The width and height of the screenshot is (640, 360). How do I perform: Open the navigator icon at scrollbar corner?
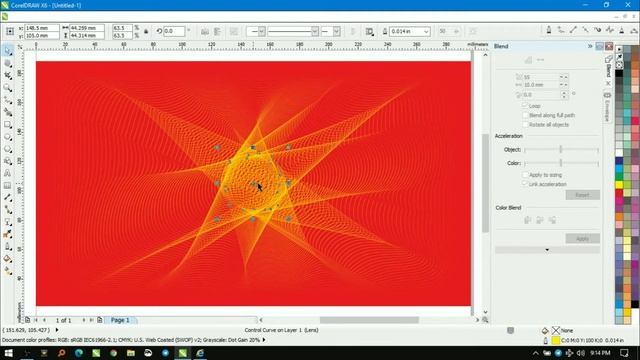click(485, 320)
